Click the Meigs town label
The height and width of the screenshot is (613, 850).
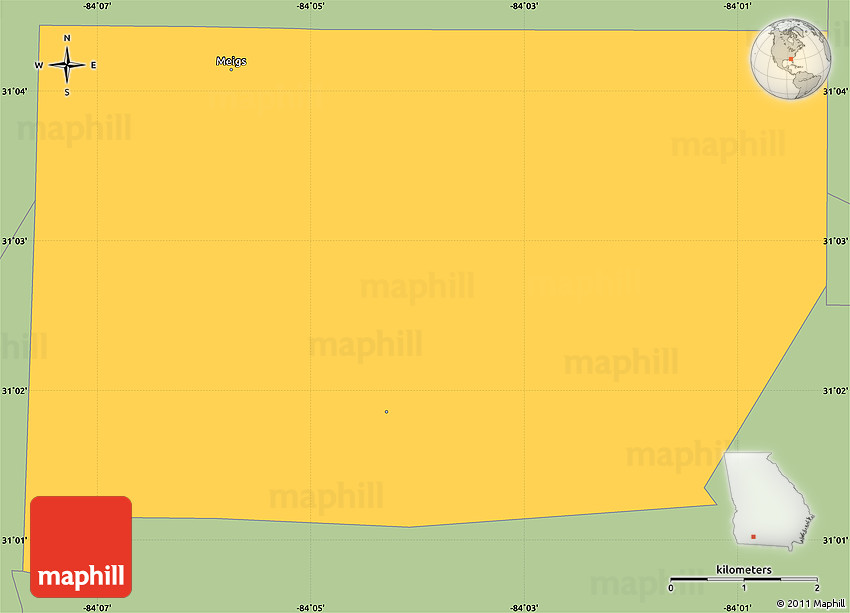231,61
